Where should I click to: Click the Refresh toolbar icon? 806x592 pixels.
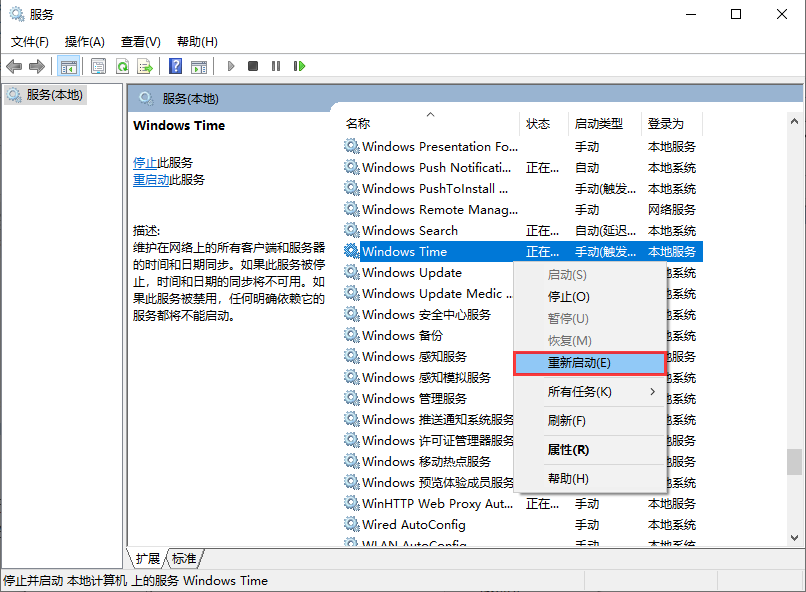click(122, 66)
